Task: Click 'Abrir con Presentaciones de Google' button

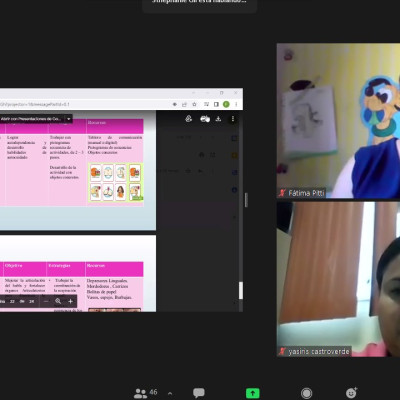Action: point(31,119)
